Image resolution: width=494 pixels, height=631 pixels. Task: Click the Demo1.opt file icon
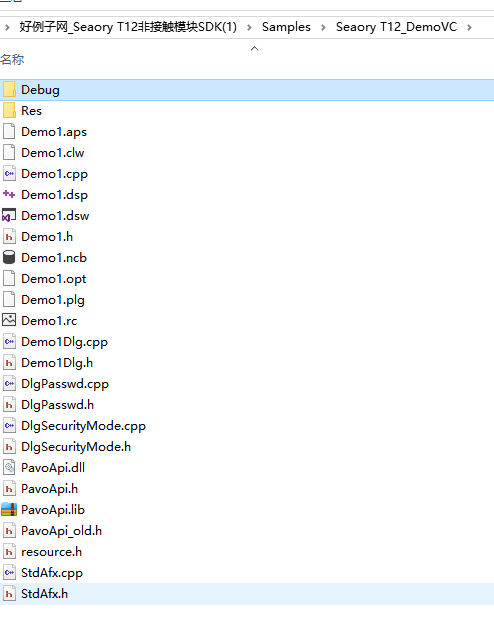click(9, 278)
